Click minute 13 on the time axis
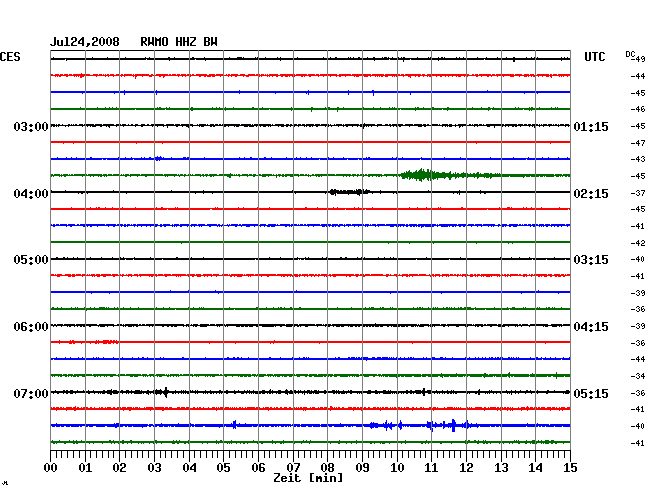 point(501,468)
